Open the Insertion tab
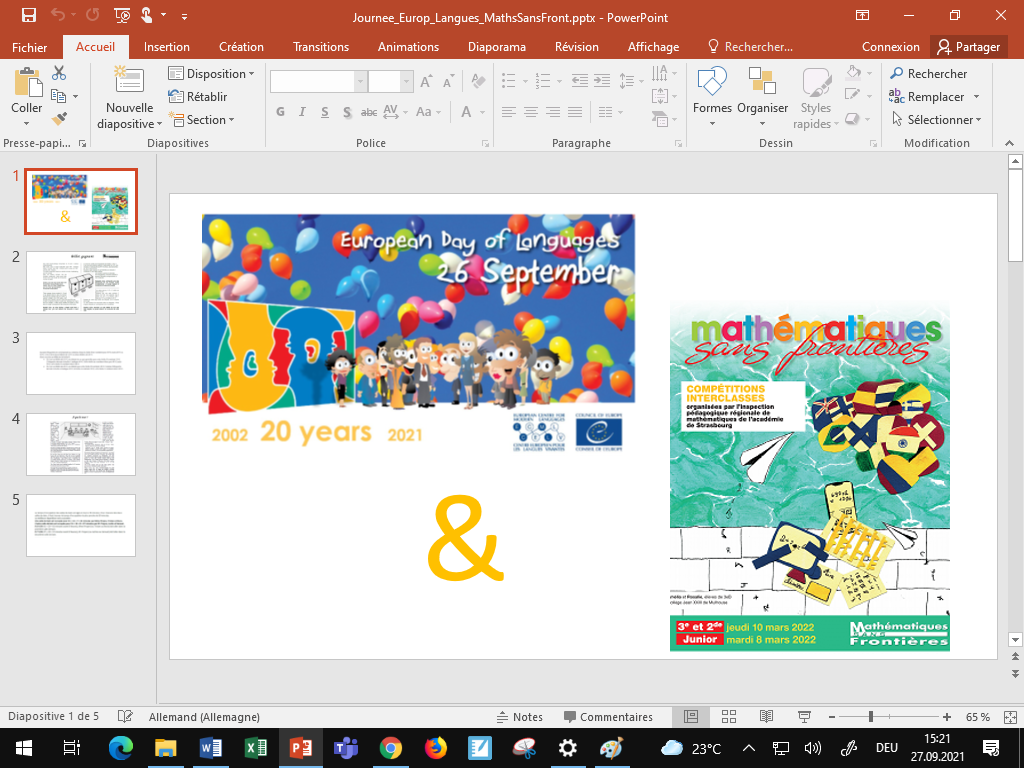This screenshot has height=768, width=1024. tap(167, 47)
